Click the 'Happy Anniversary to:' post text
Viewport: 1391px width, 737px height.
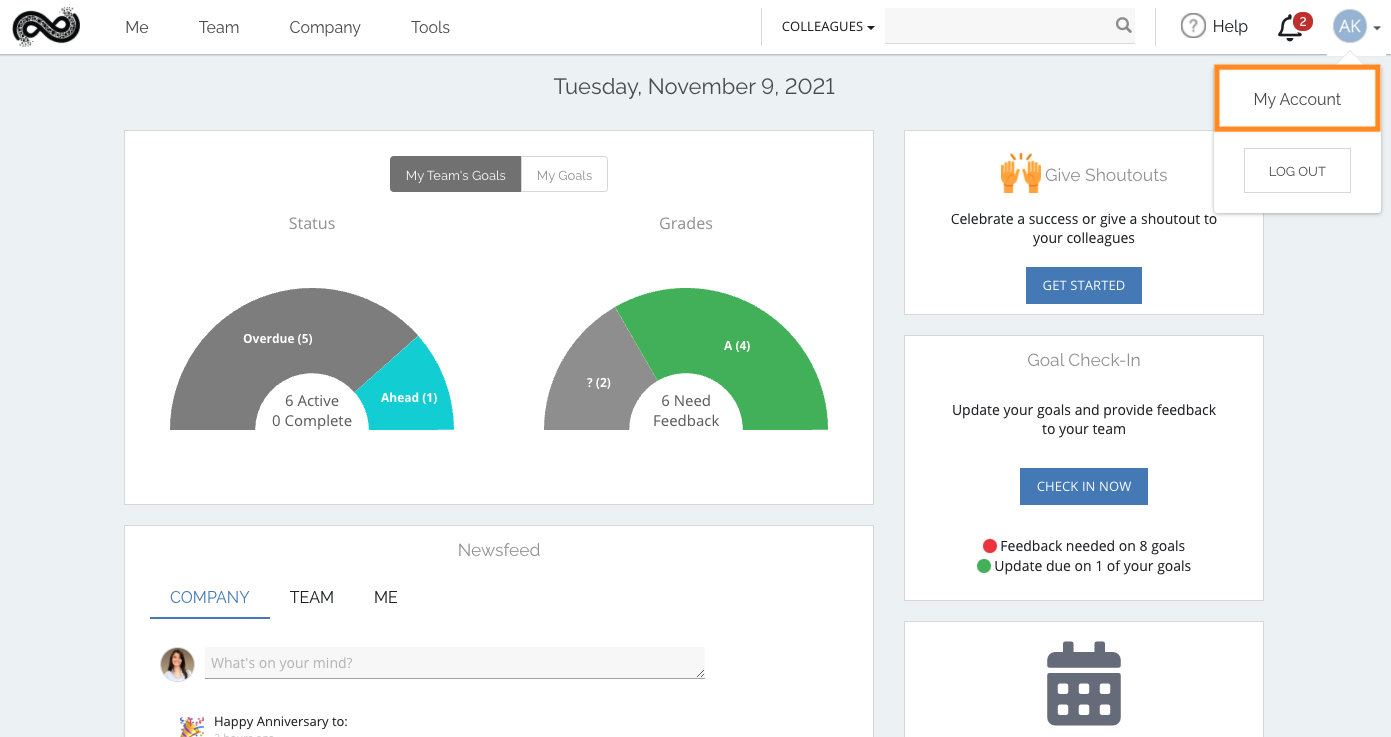click(281, 721)
